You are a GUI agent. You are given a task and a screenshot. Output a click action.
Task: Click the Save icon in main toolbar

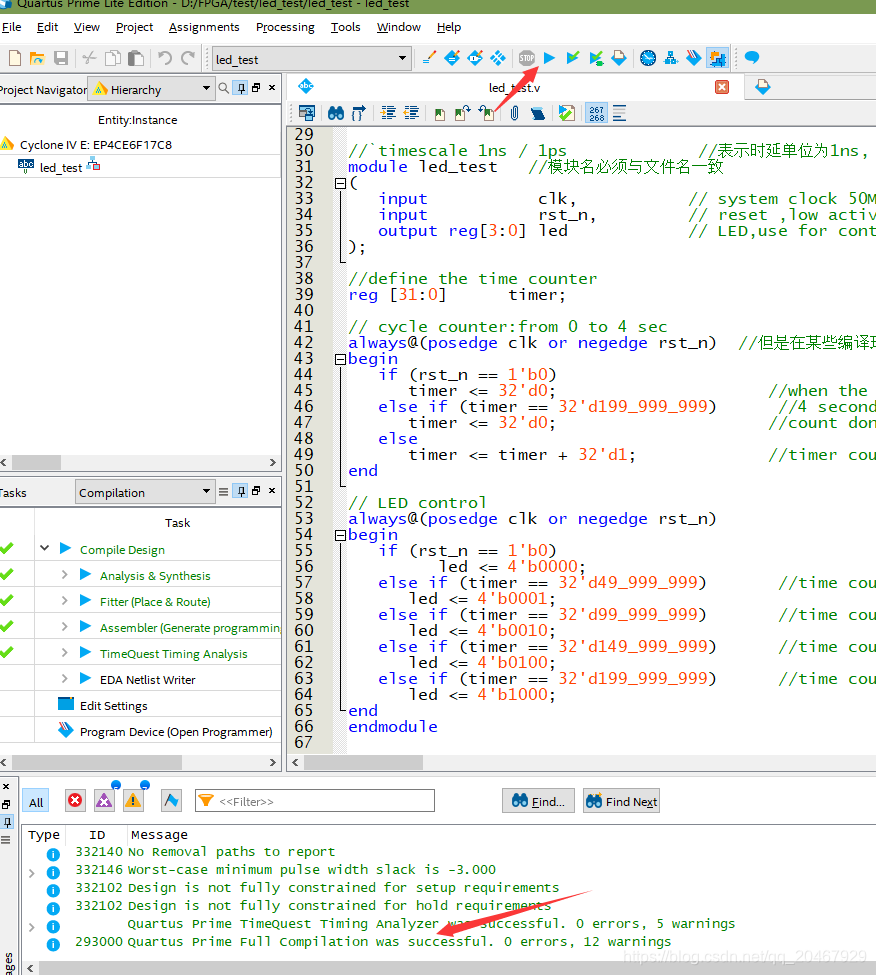[x=61, y=58]
